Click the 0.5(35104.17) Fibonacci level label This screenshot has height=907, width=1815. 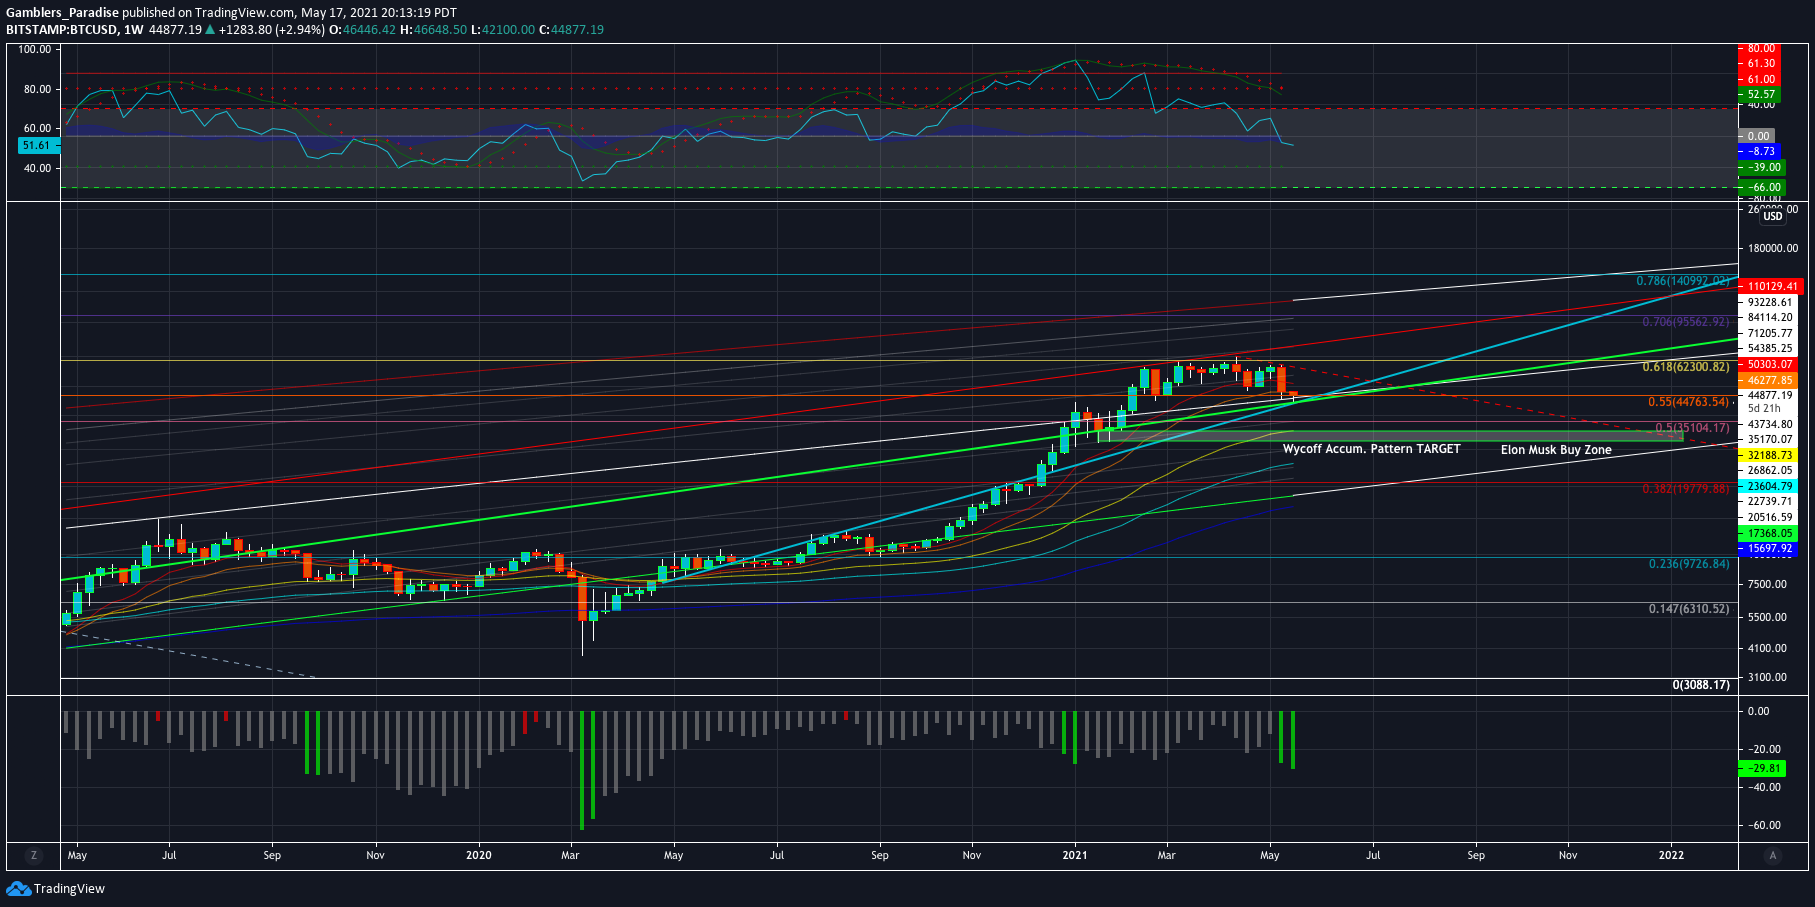point(1692,428)
